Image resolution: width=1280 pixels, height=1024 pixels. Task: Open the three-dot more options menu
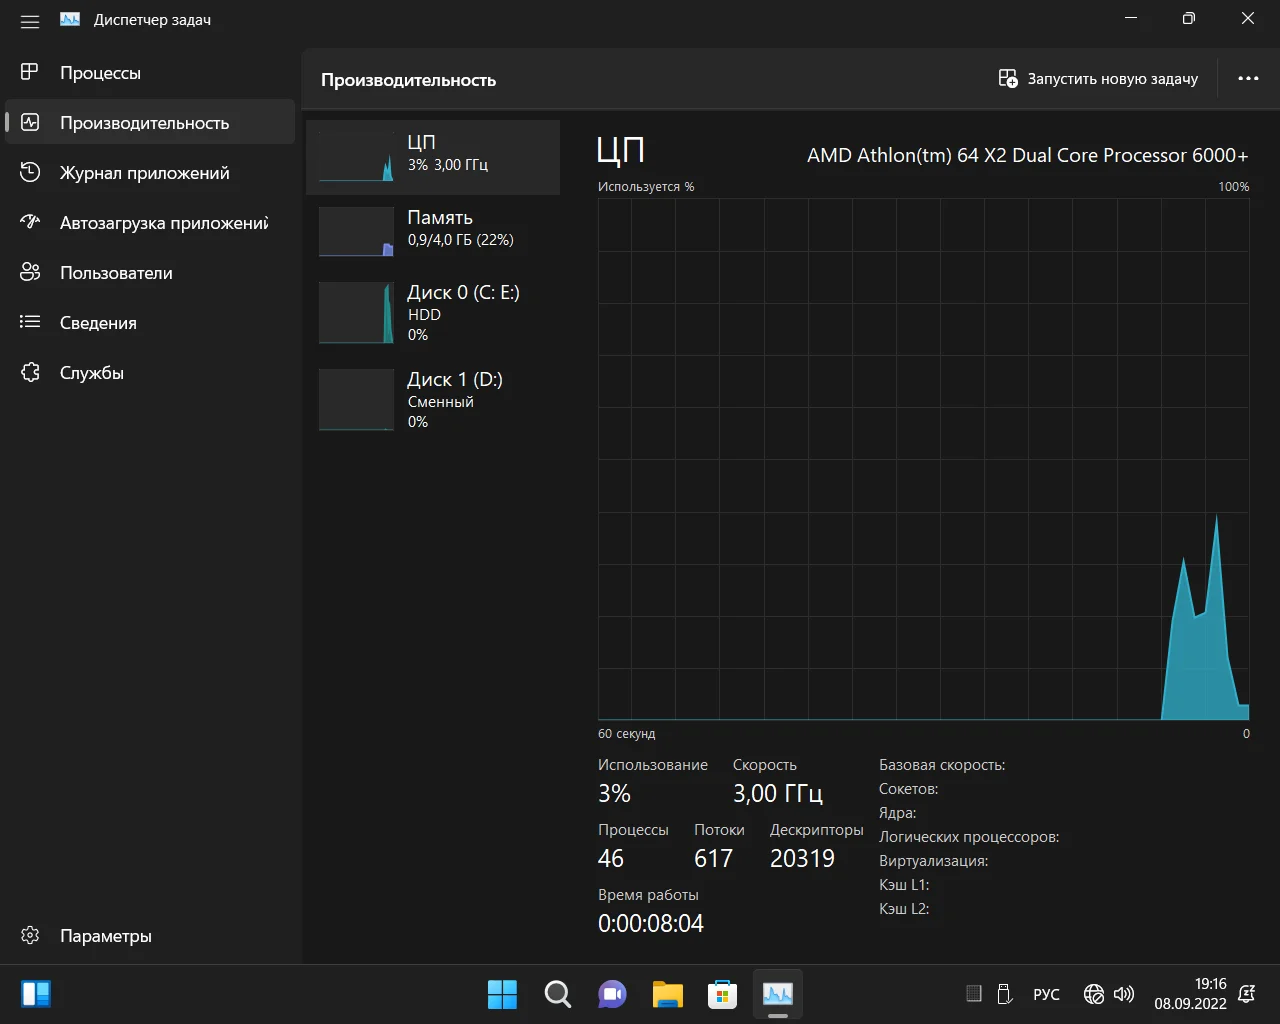pos(1248,79)
